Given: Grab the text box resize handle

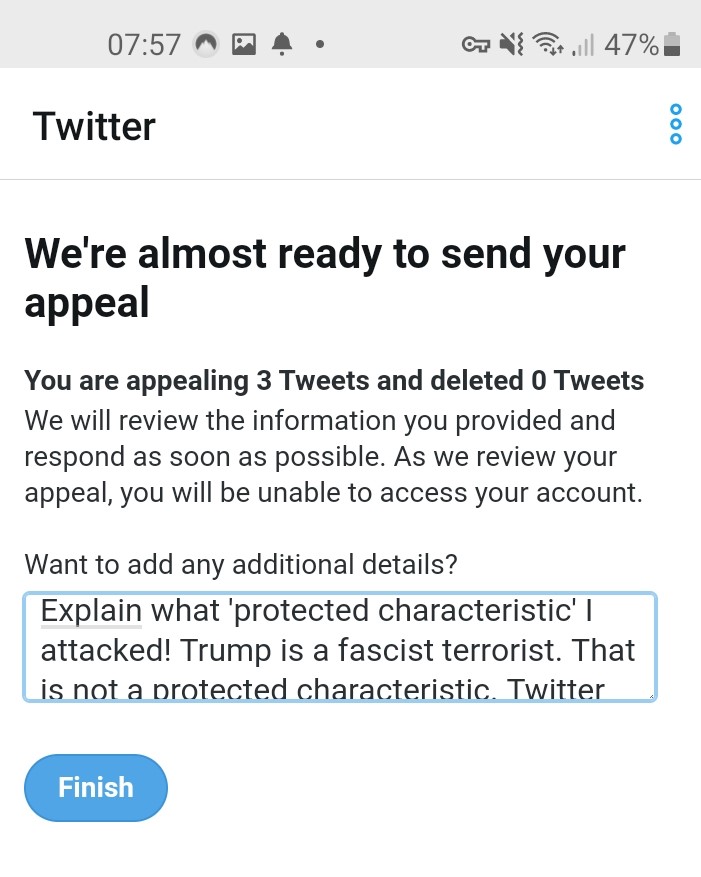Looking at the screenshot, I should click(650, 694).
